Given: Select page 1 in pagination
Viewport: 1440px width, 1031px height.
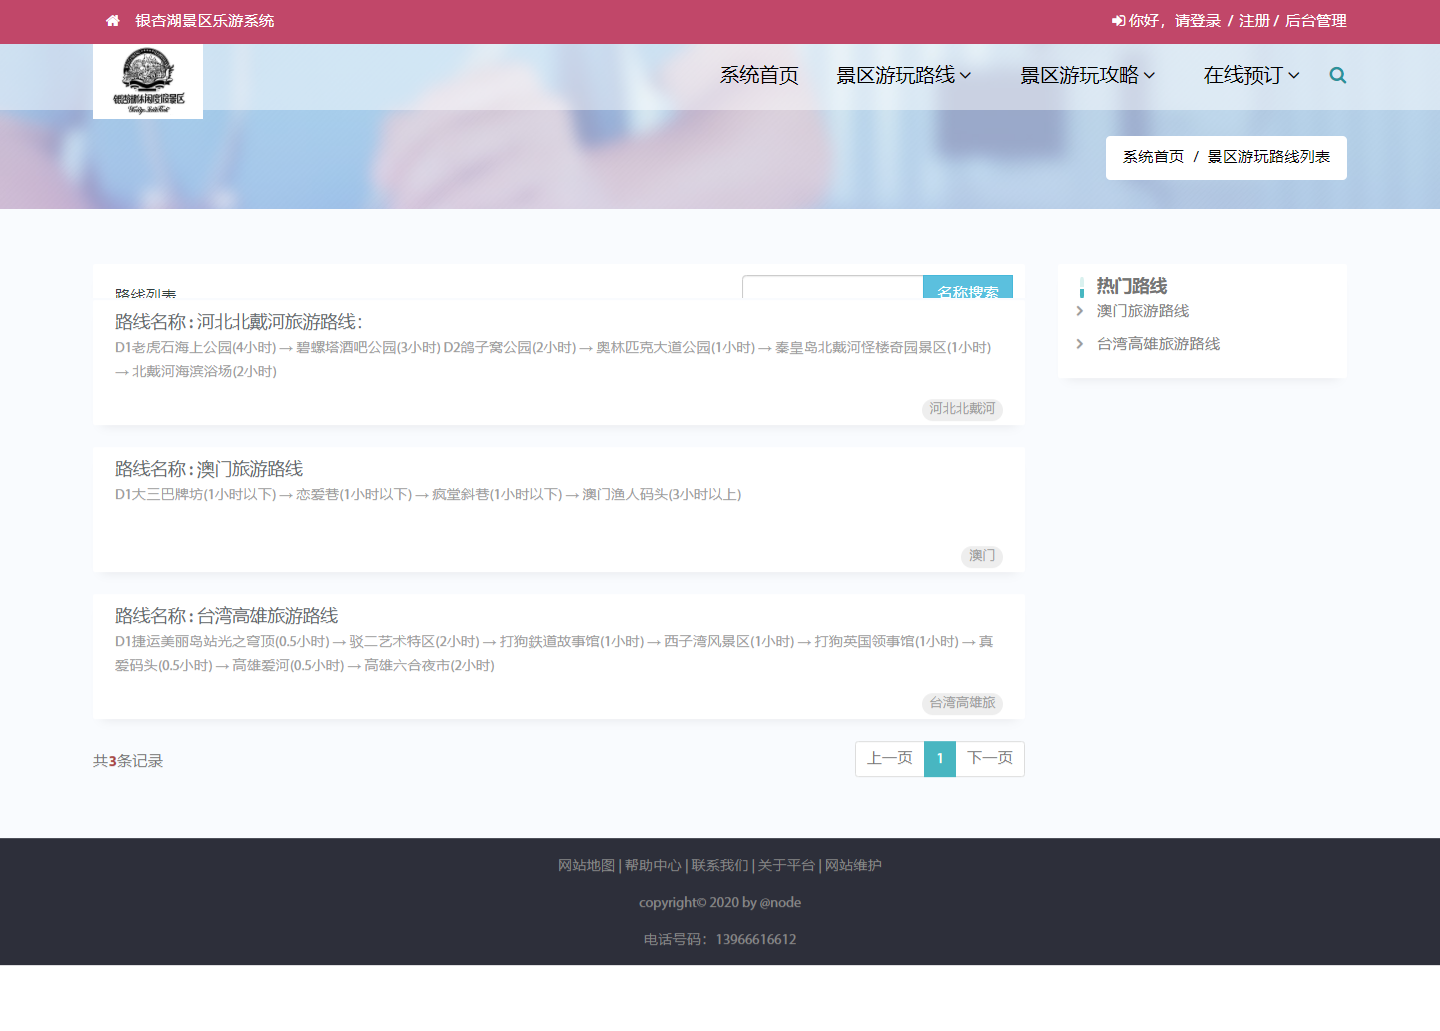Looking at the screenshot, I should click(940, 759).
